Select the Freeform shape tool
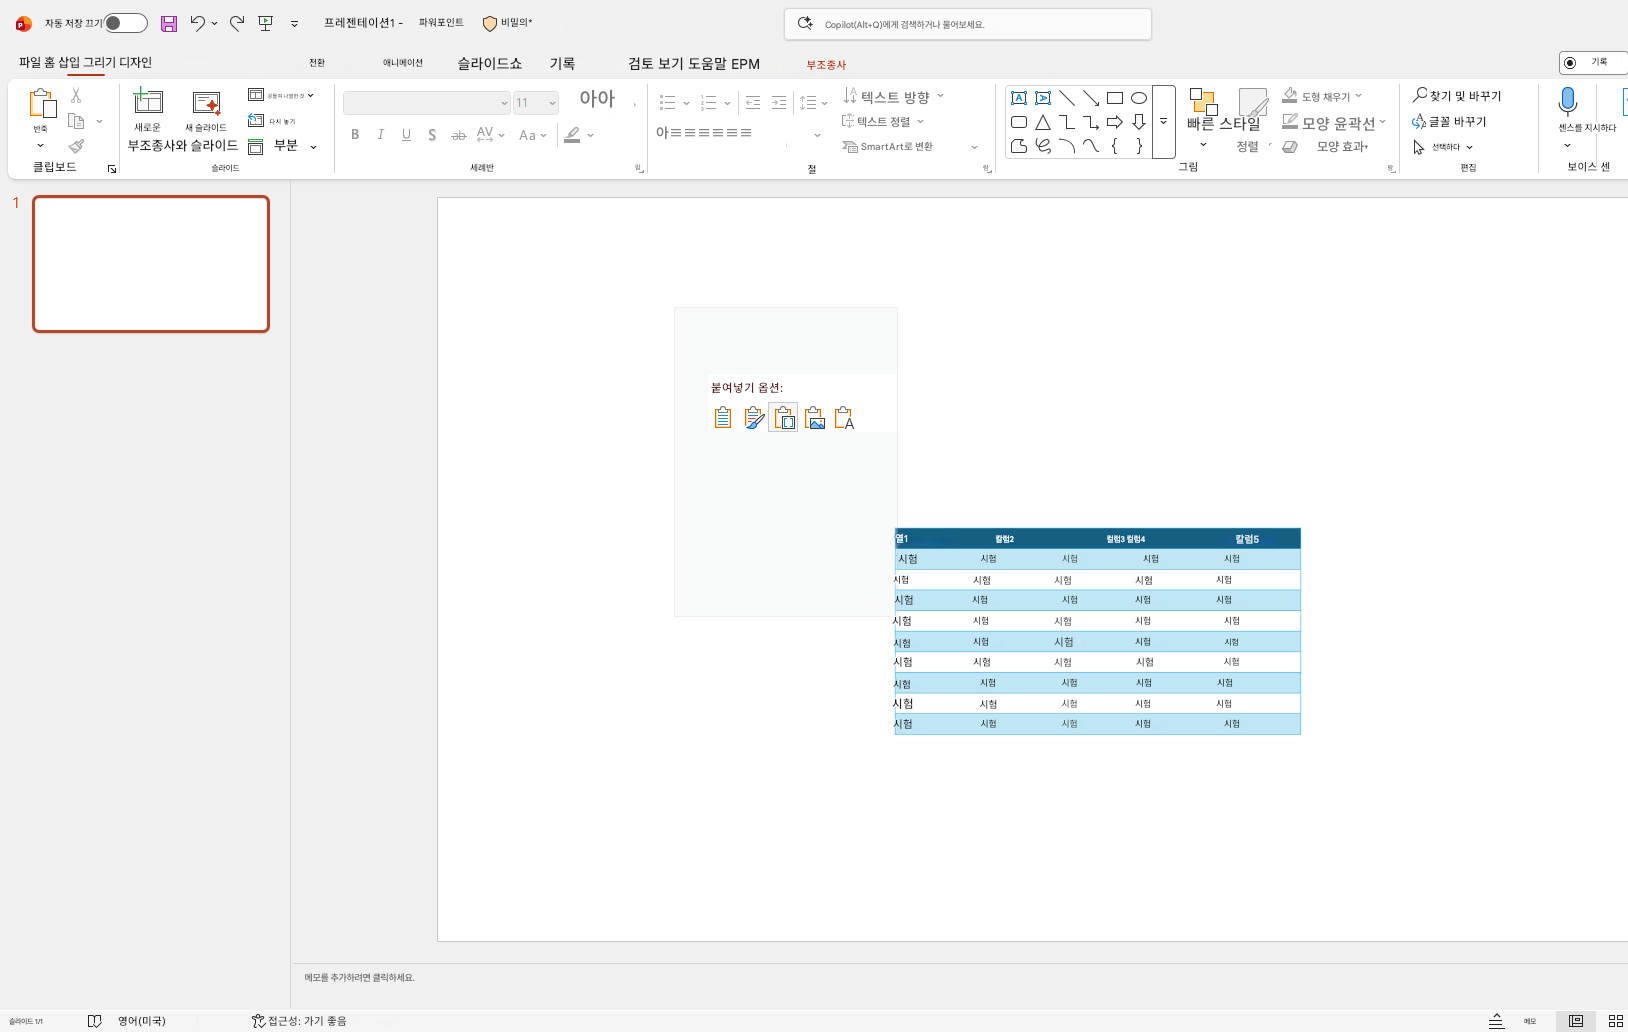 (x=1019, y=146)
